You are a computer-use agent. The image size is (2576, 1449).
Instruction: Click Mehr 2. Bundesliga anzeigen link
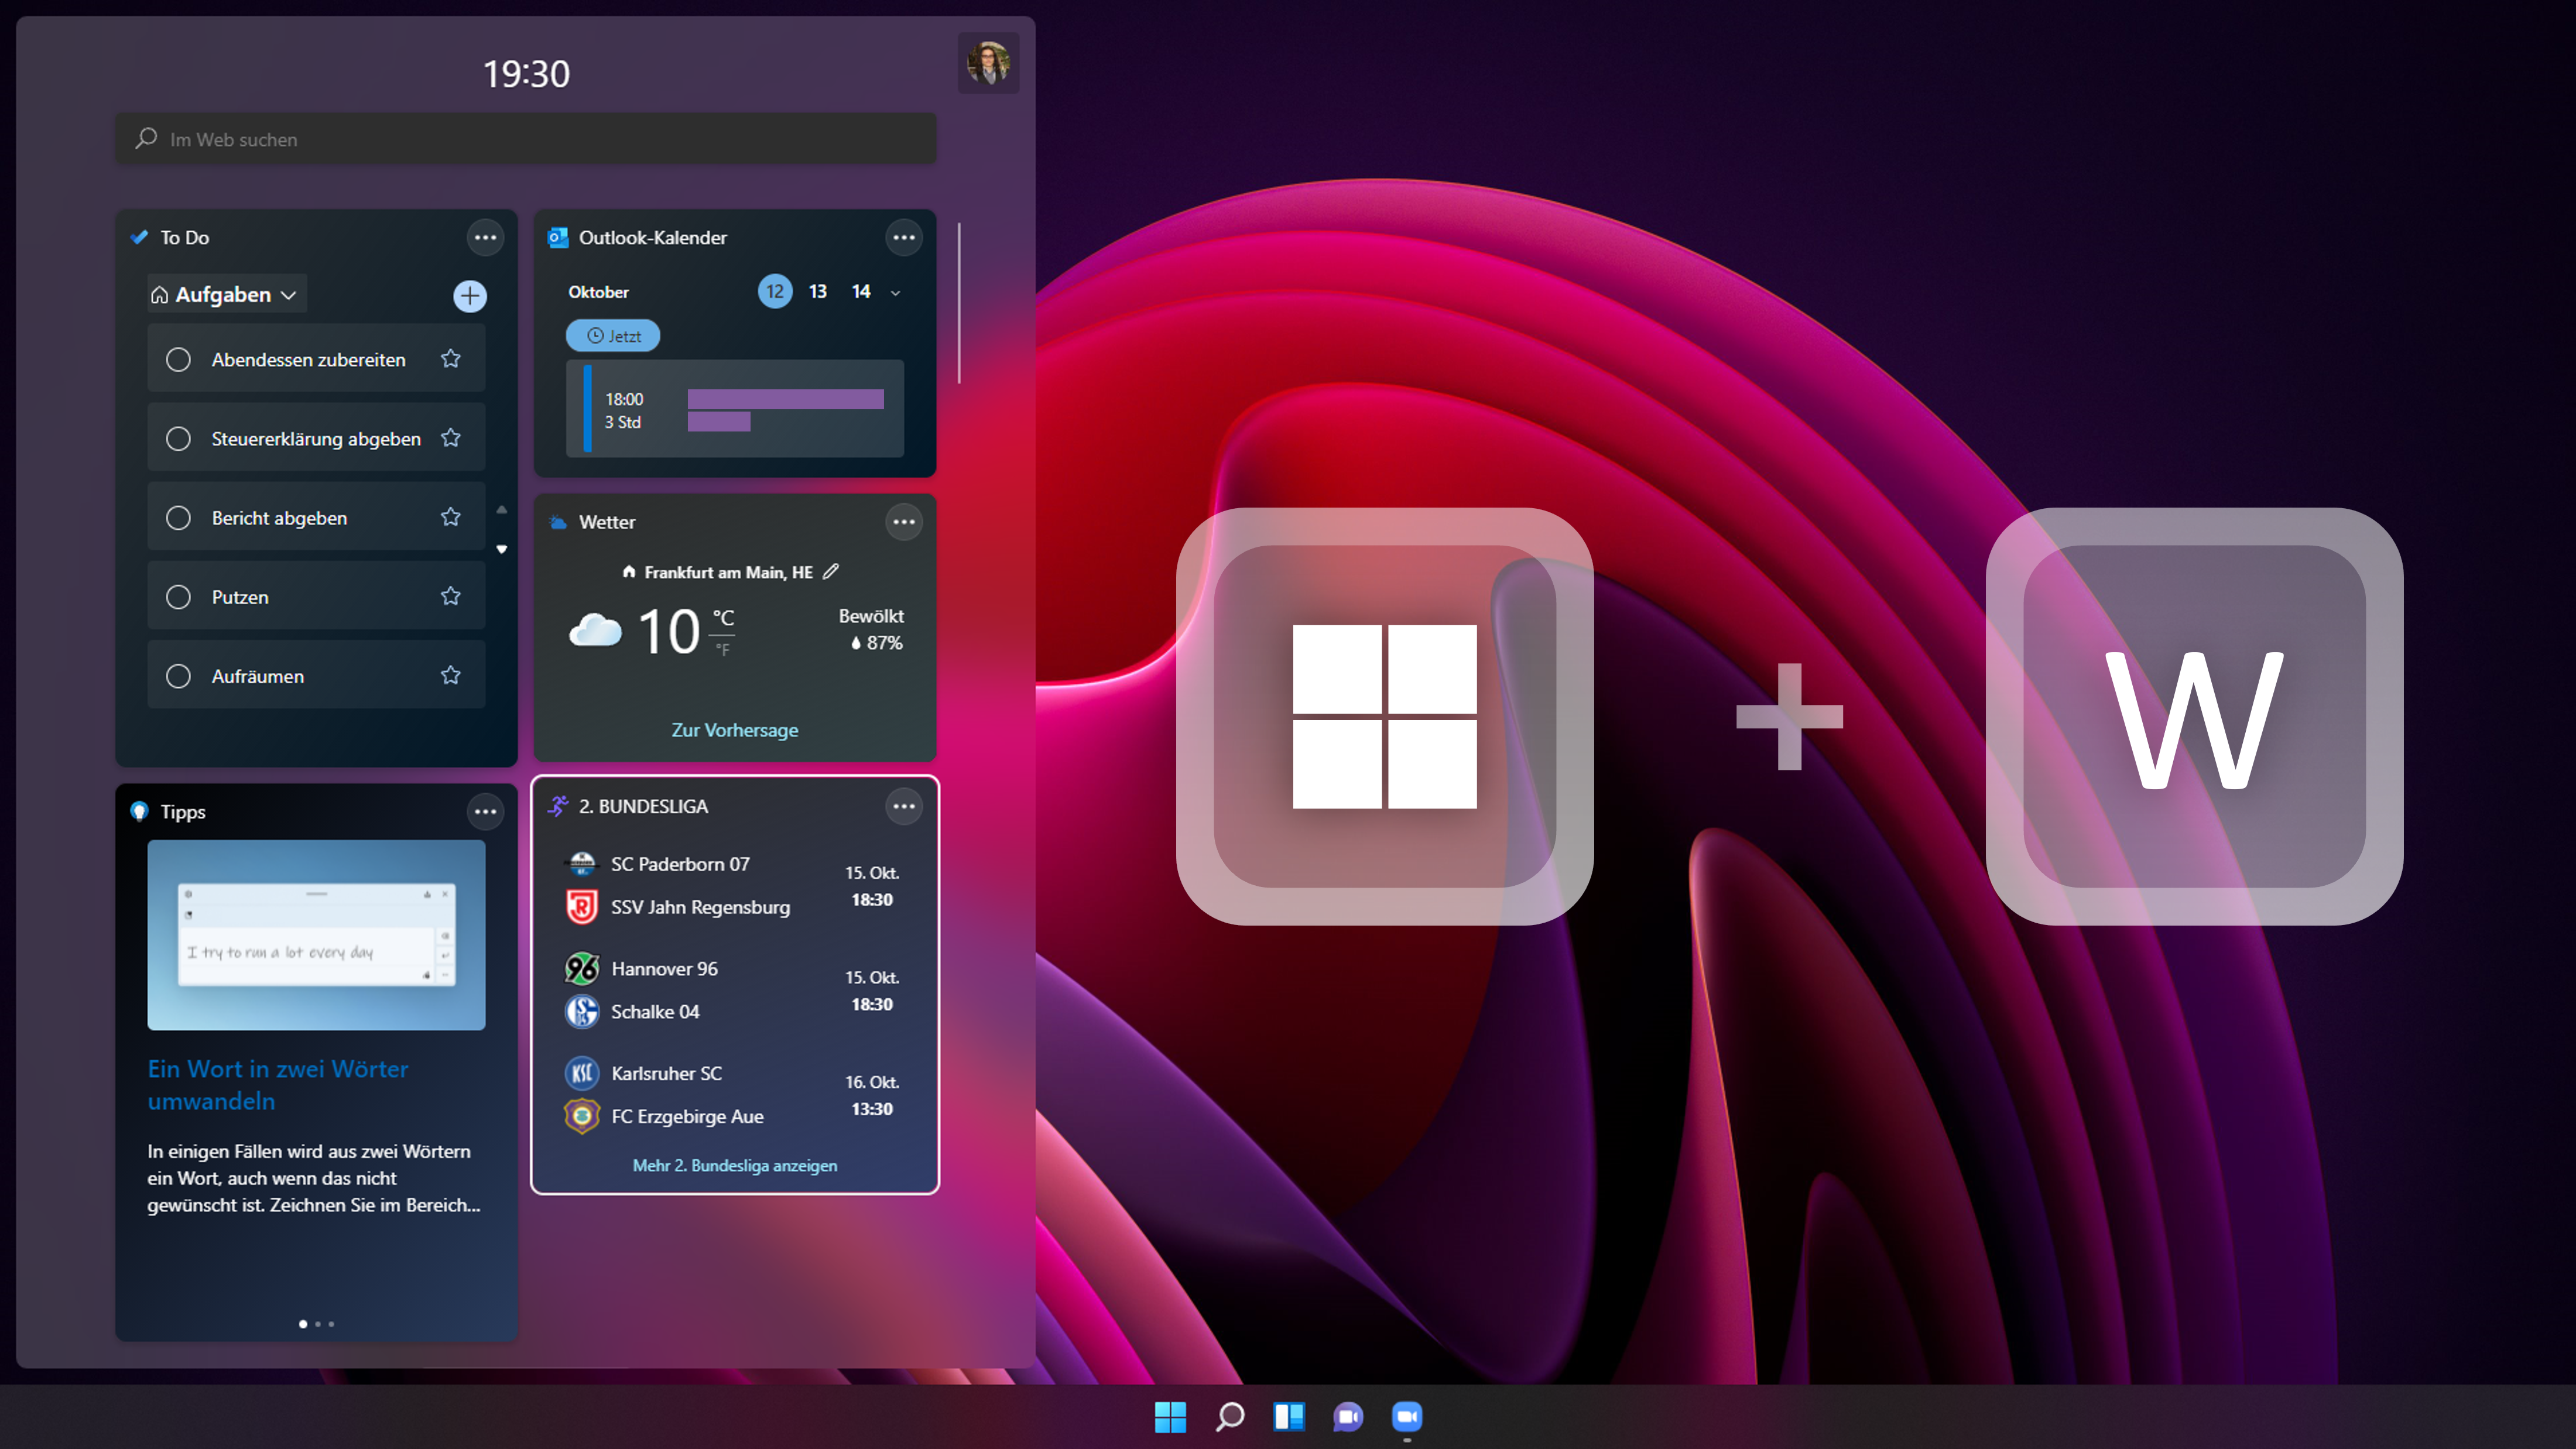pos(734,1166)
